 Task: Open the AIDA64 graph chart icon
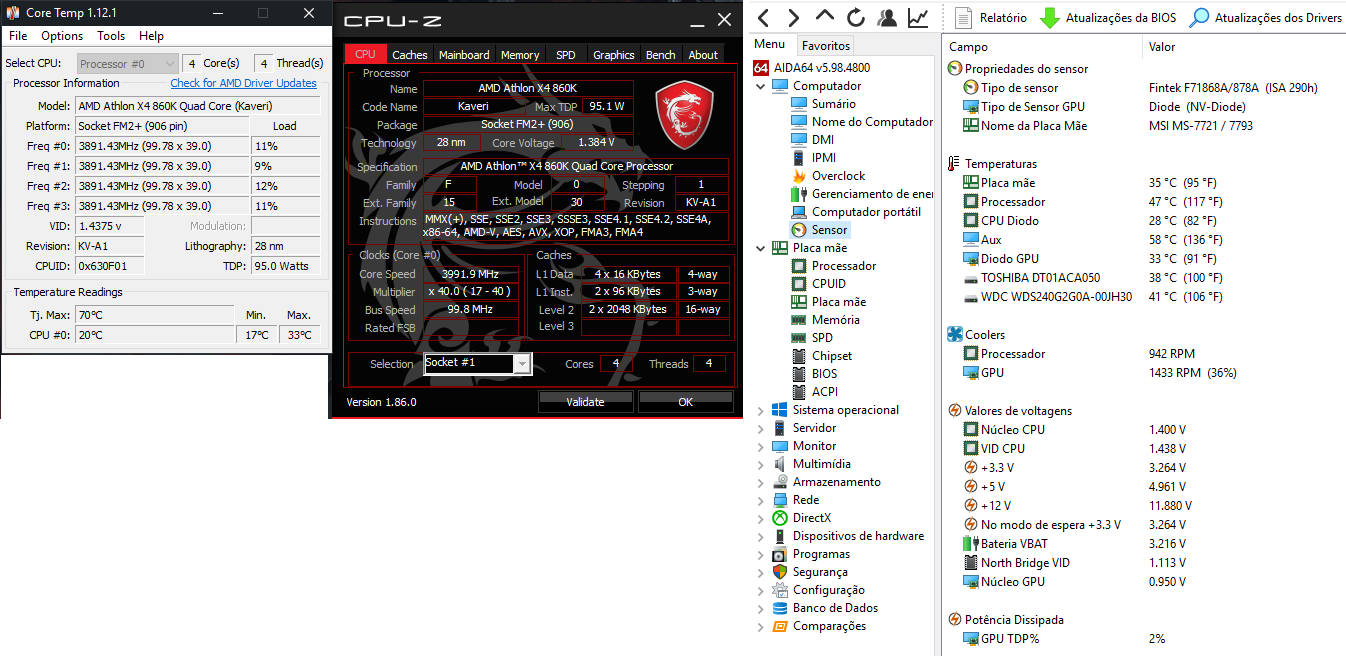tap(918, 17)
